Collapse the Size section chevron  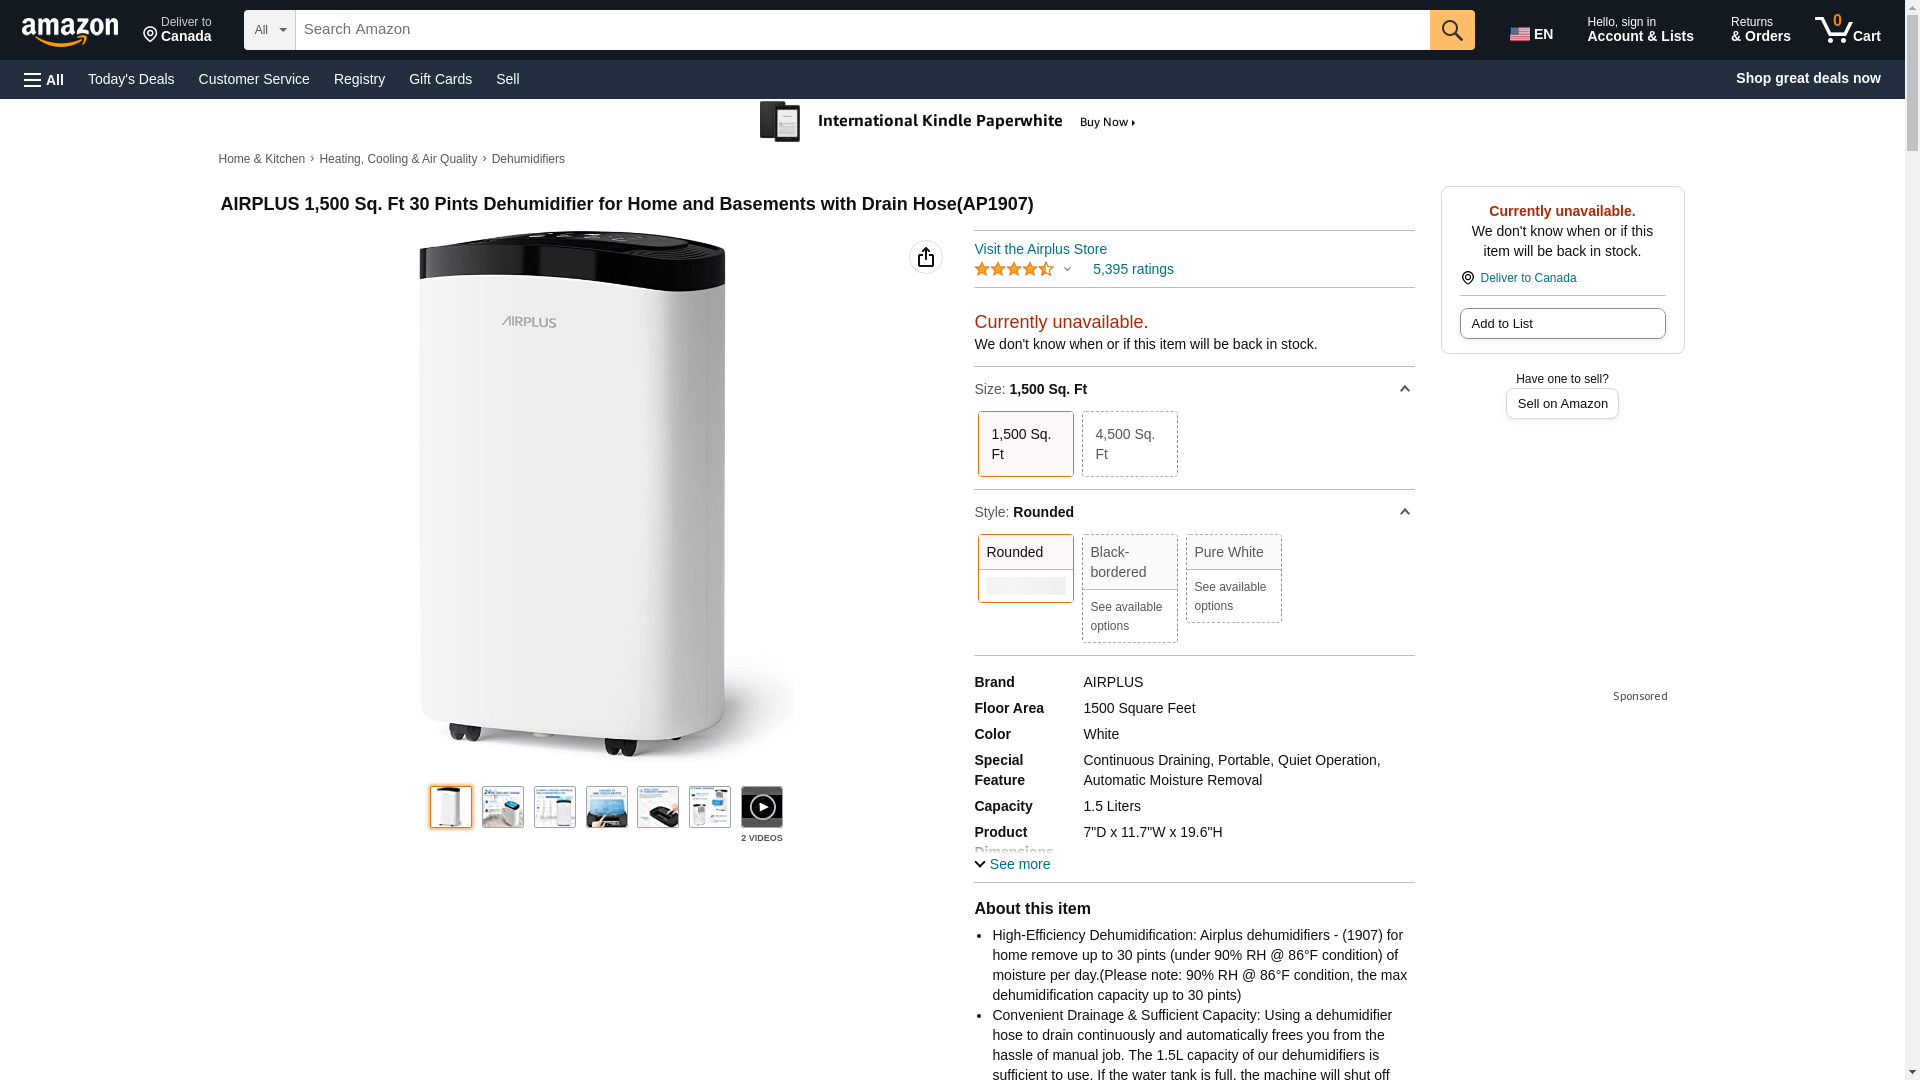tap(1404, 389)
